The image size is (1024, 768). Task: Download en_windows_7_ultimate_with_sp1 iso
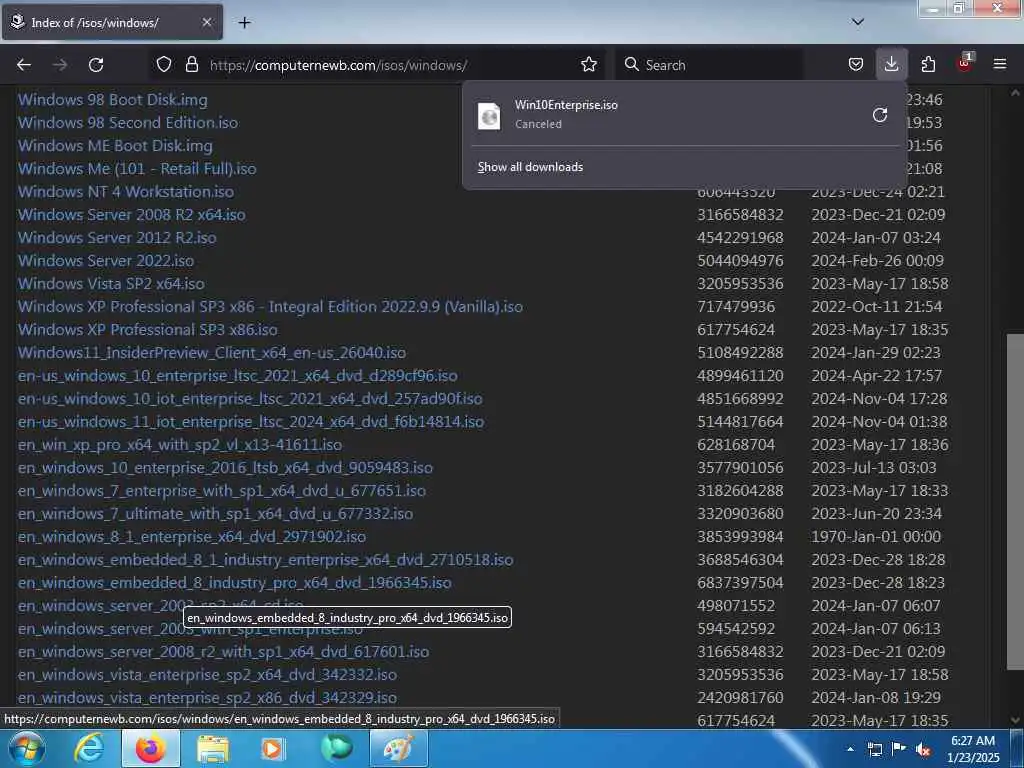(x=216, y=514)
